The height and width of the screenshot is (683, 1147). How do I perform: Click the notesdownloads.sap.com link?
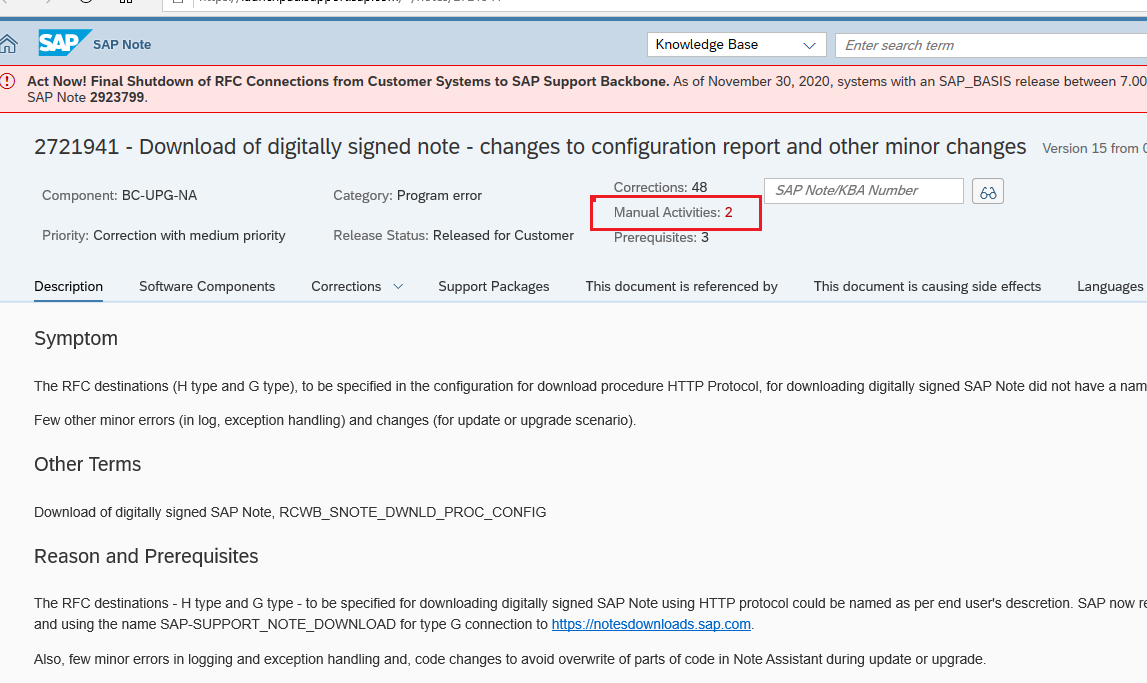tap(651, 624)
